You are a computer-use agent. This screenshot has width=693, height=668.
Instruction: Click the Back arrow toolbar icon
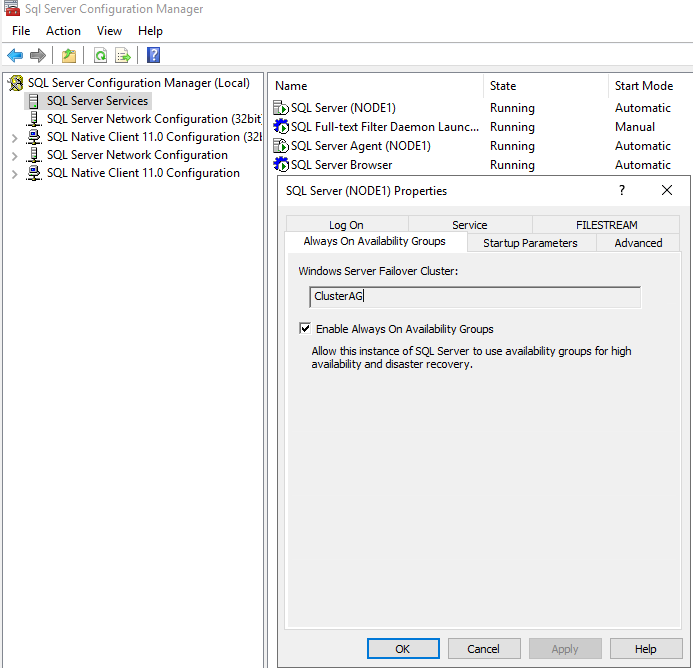coord(15,55)
